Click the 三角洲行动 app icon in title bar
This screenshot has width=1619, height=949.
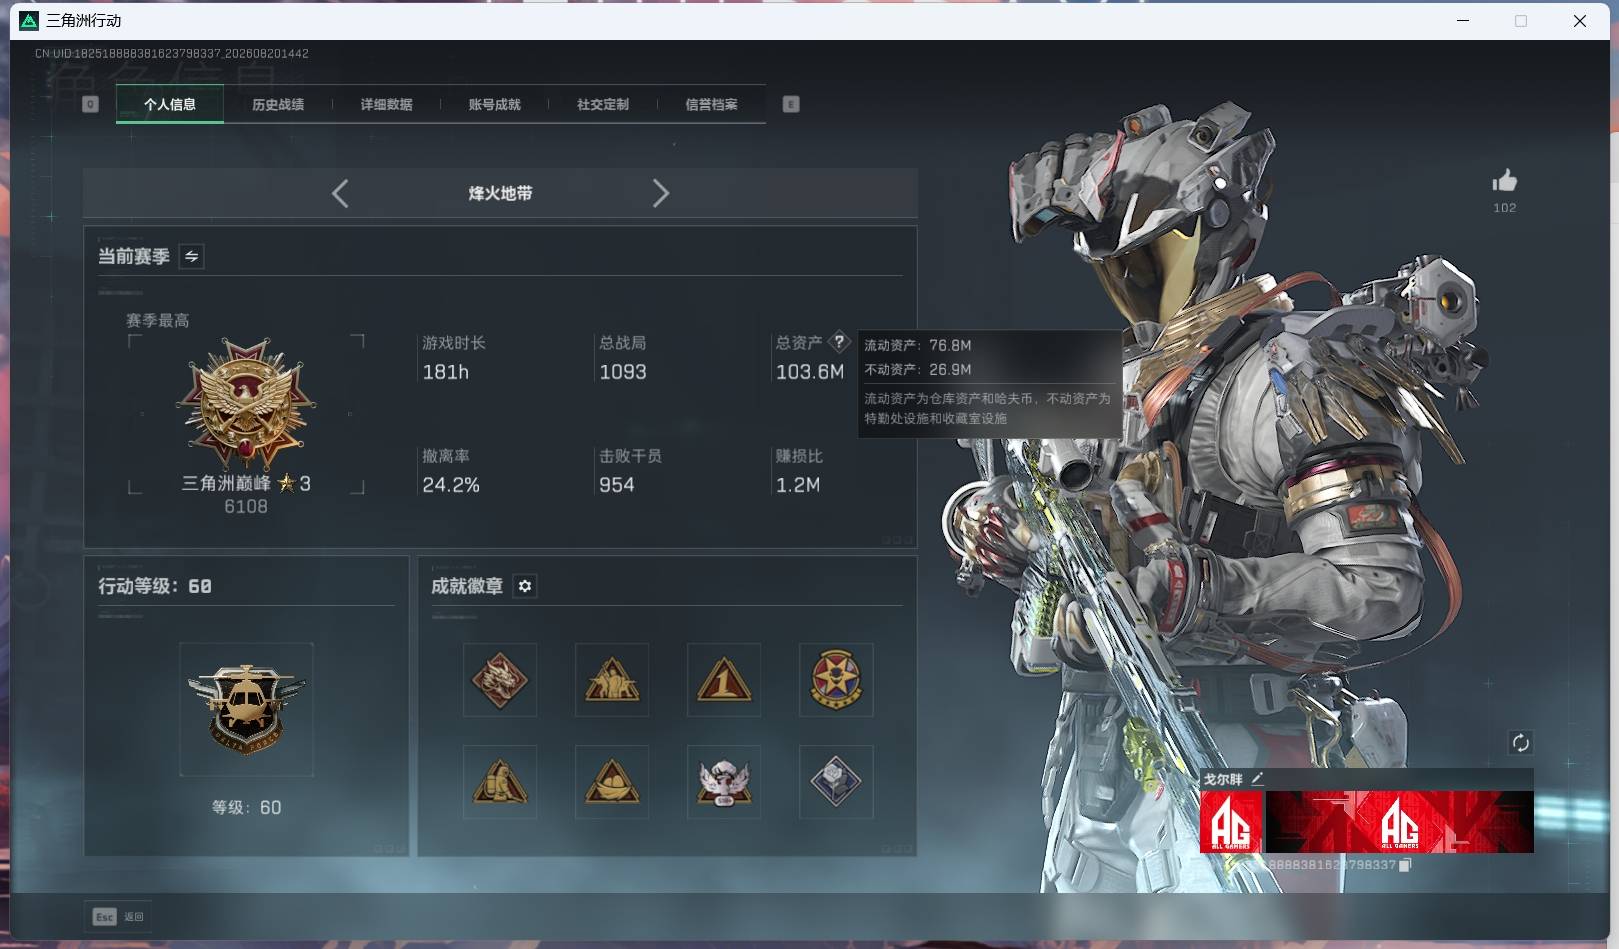point(29,21)
